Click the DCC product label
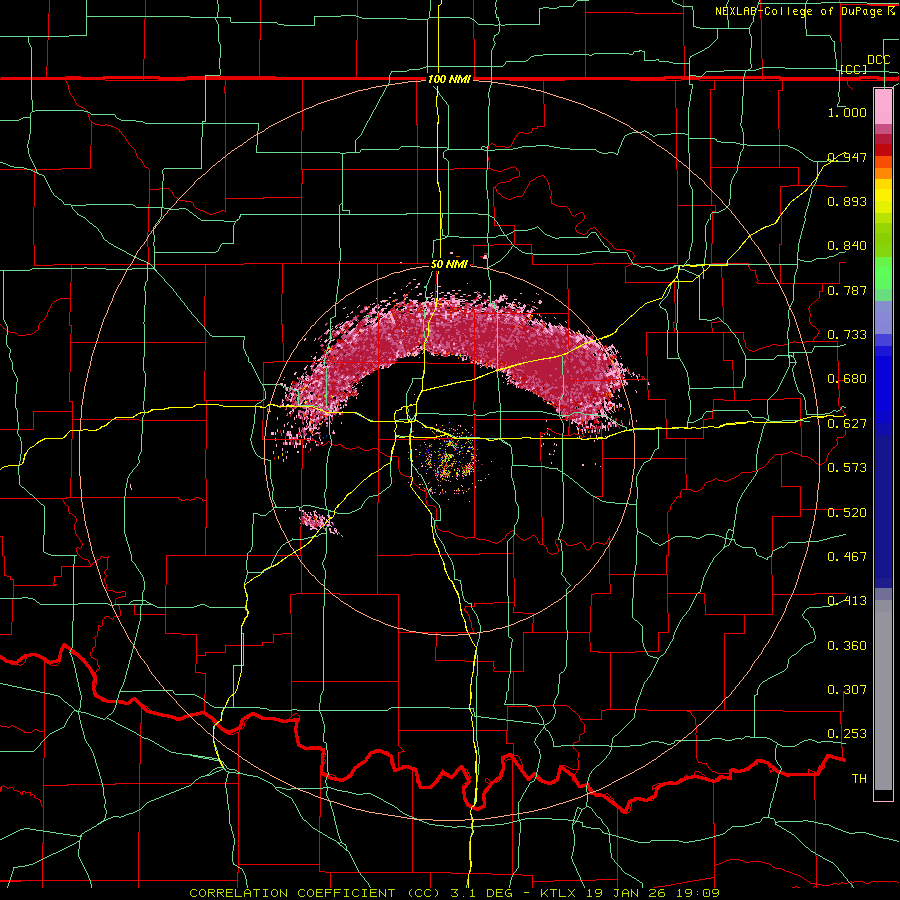900x900 pixels. coord(878,60)
